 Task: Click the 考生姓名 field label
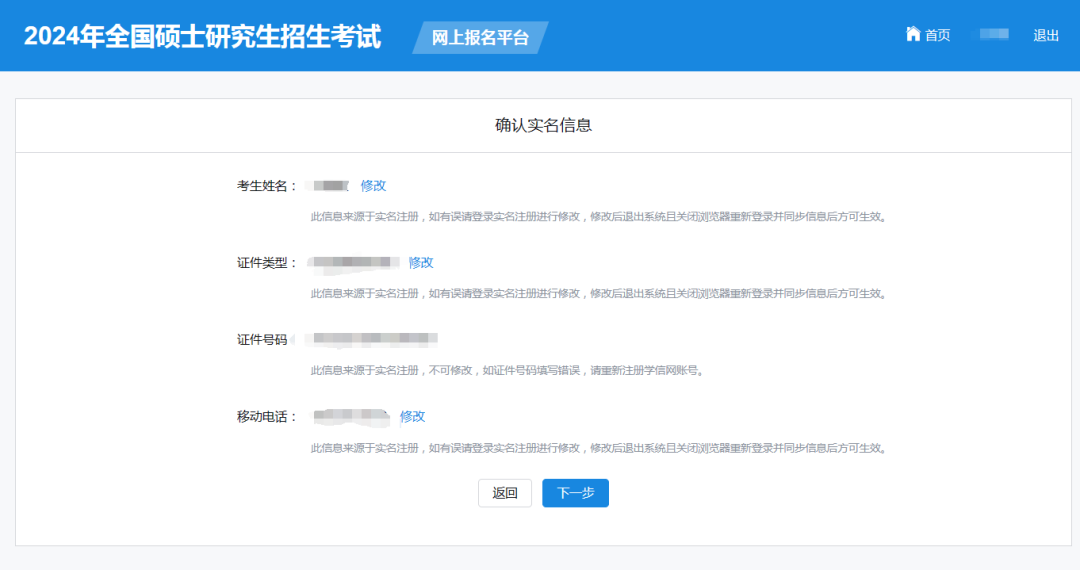(x=266, y=186)
